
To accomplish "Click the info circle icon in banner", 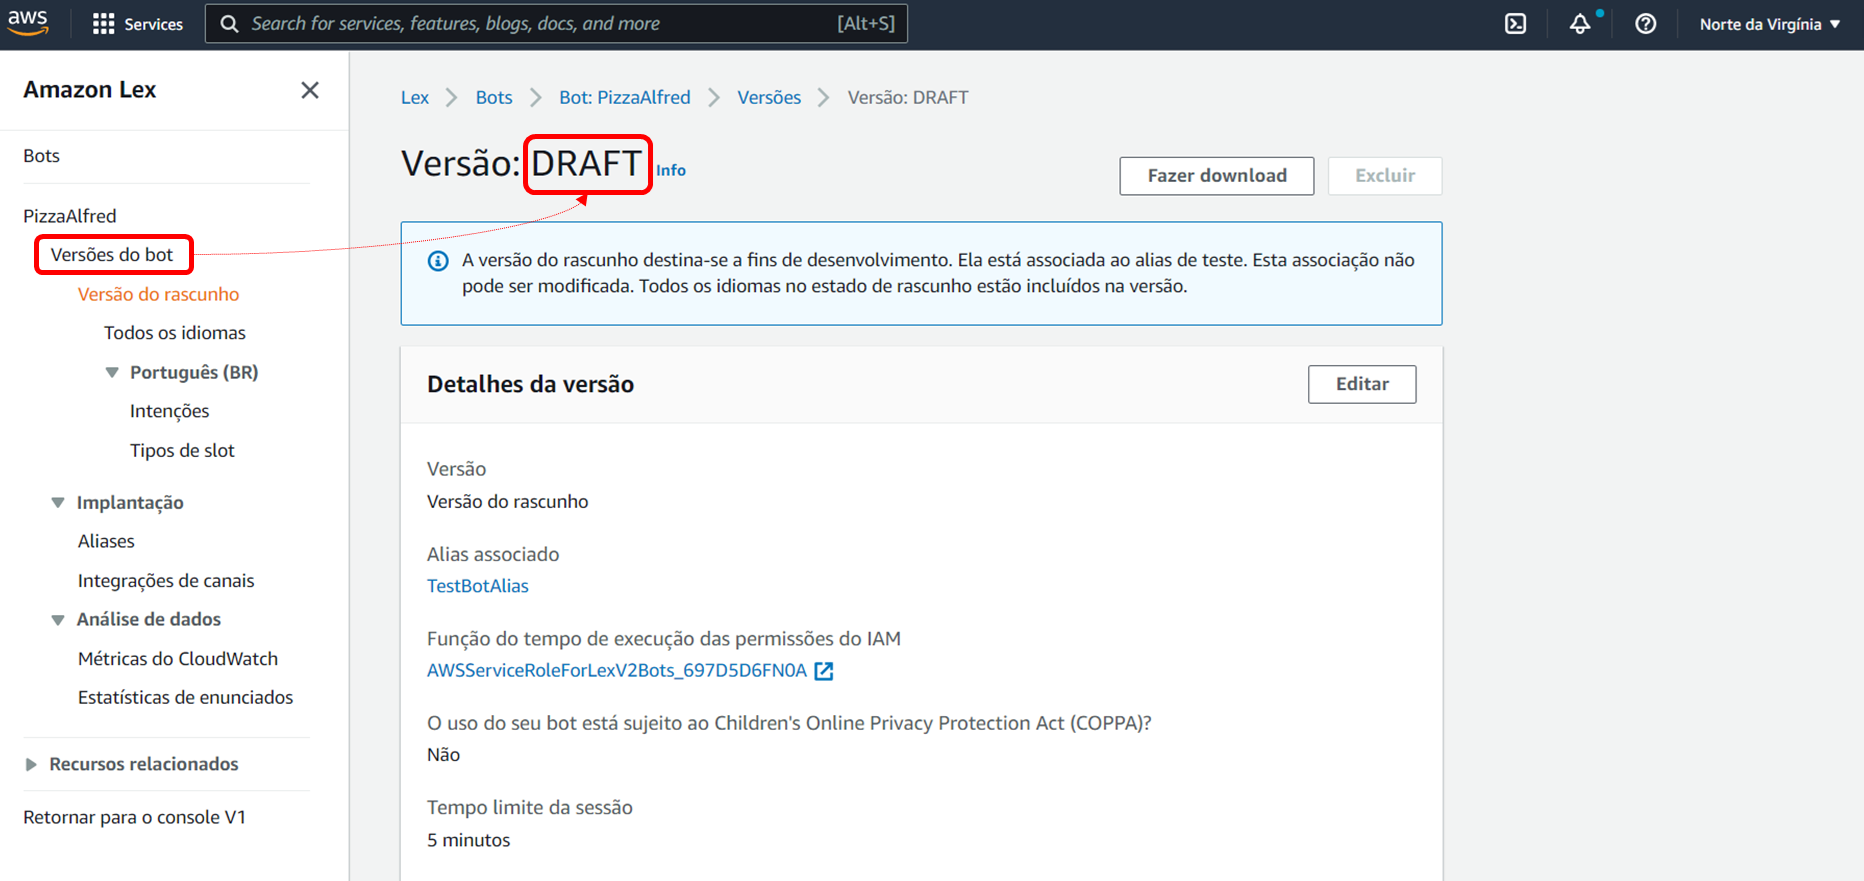I will 438,261.
